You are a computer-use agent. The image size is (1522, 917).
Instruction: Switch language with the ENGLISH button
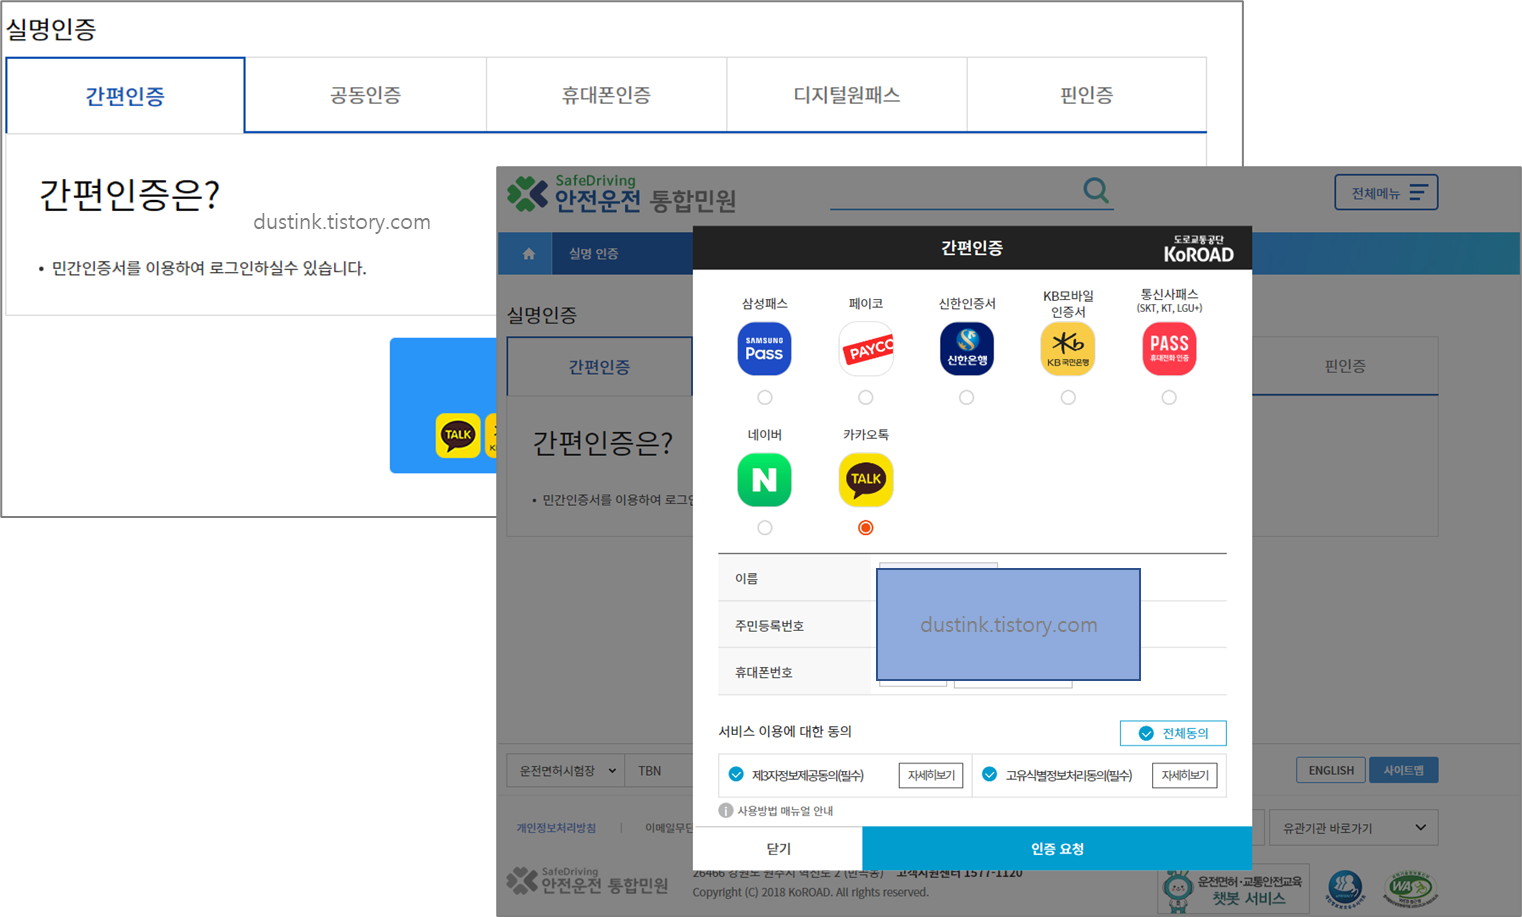1331,770
